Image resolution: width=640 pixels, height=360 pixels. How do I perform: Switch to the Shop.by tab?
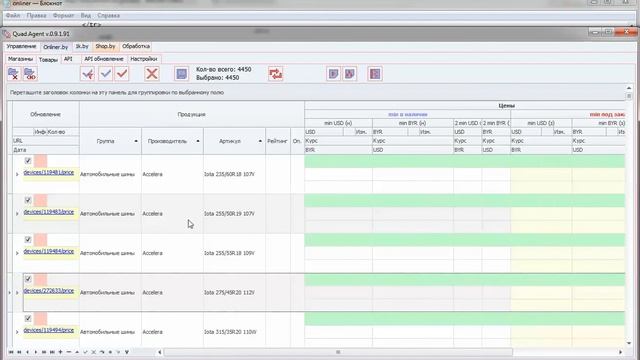click(105, 47)
